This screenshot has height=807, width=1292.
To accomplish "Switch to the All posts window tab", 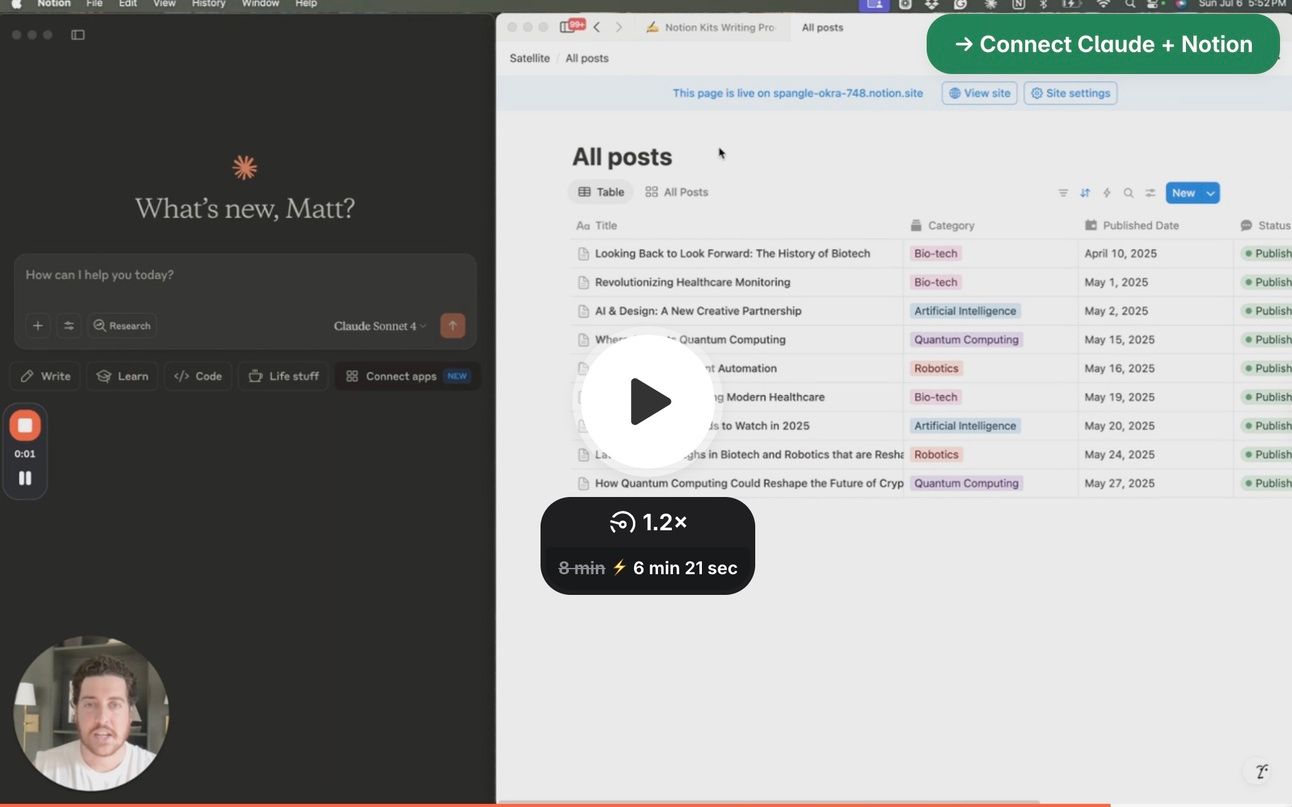I will pos(822,27).
